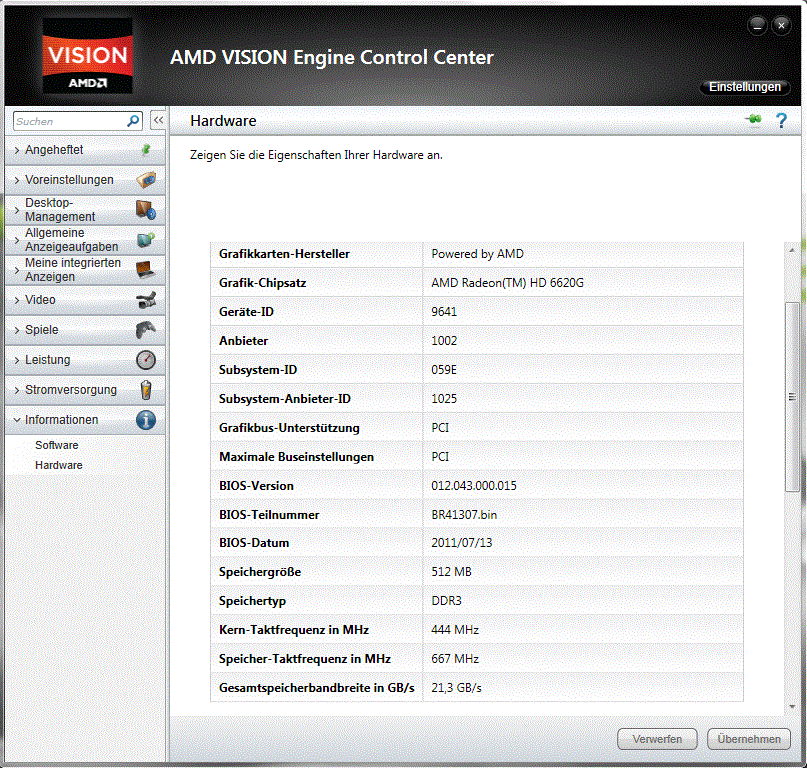This screenshot has width=807, height=768.
Task: Open the Software information page
Action: [x=57, y=445]
